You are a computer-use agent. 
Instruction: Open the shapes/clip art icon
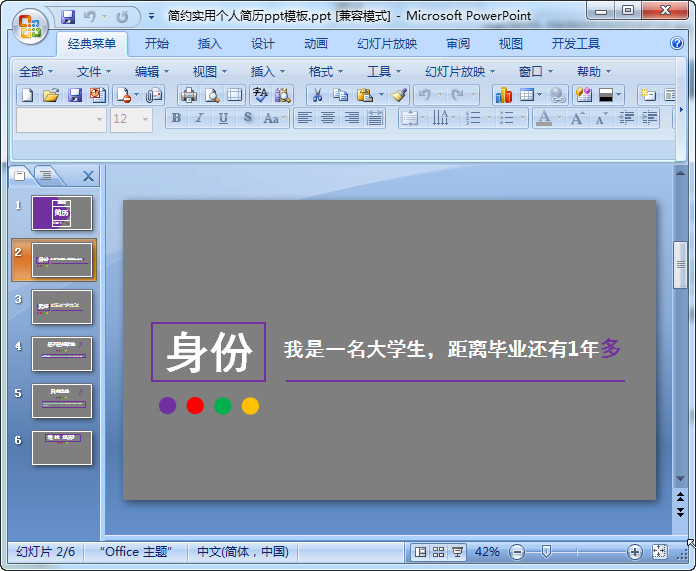[x=583, y=95]
